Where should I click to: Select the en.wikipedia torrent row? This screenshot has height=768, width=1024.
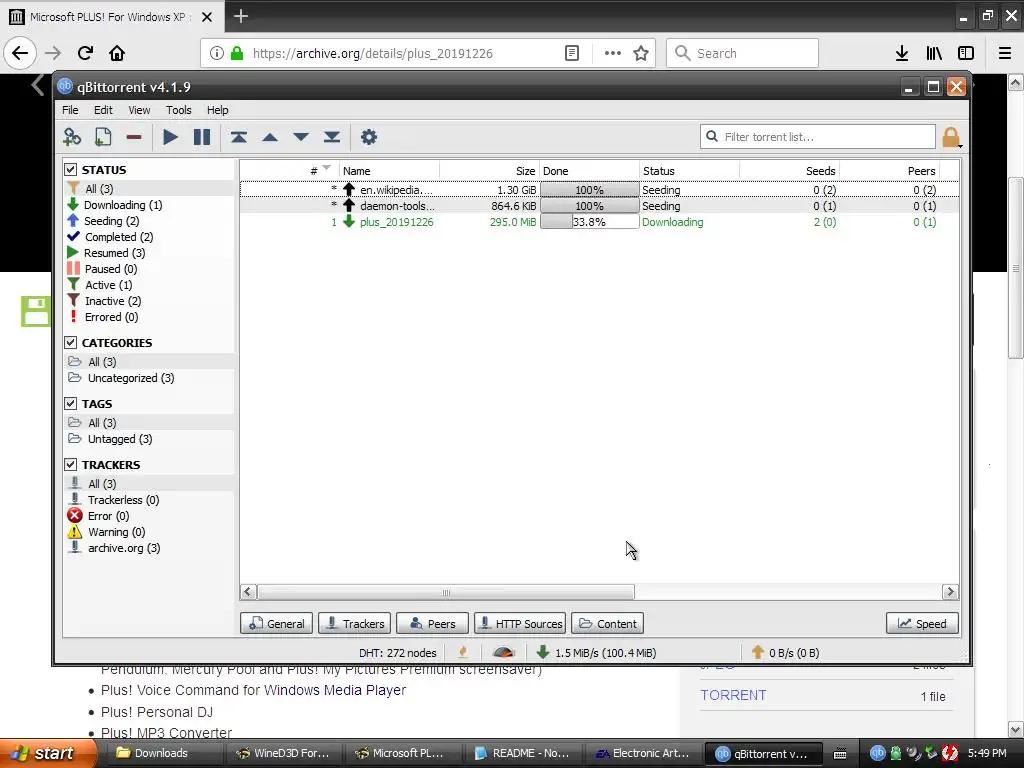coord(599,190)
